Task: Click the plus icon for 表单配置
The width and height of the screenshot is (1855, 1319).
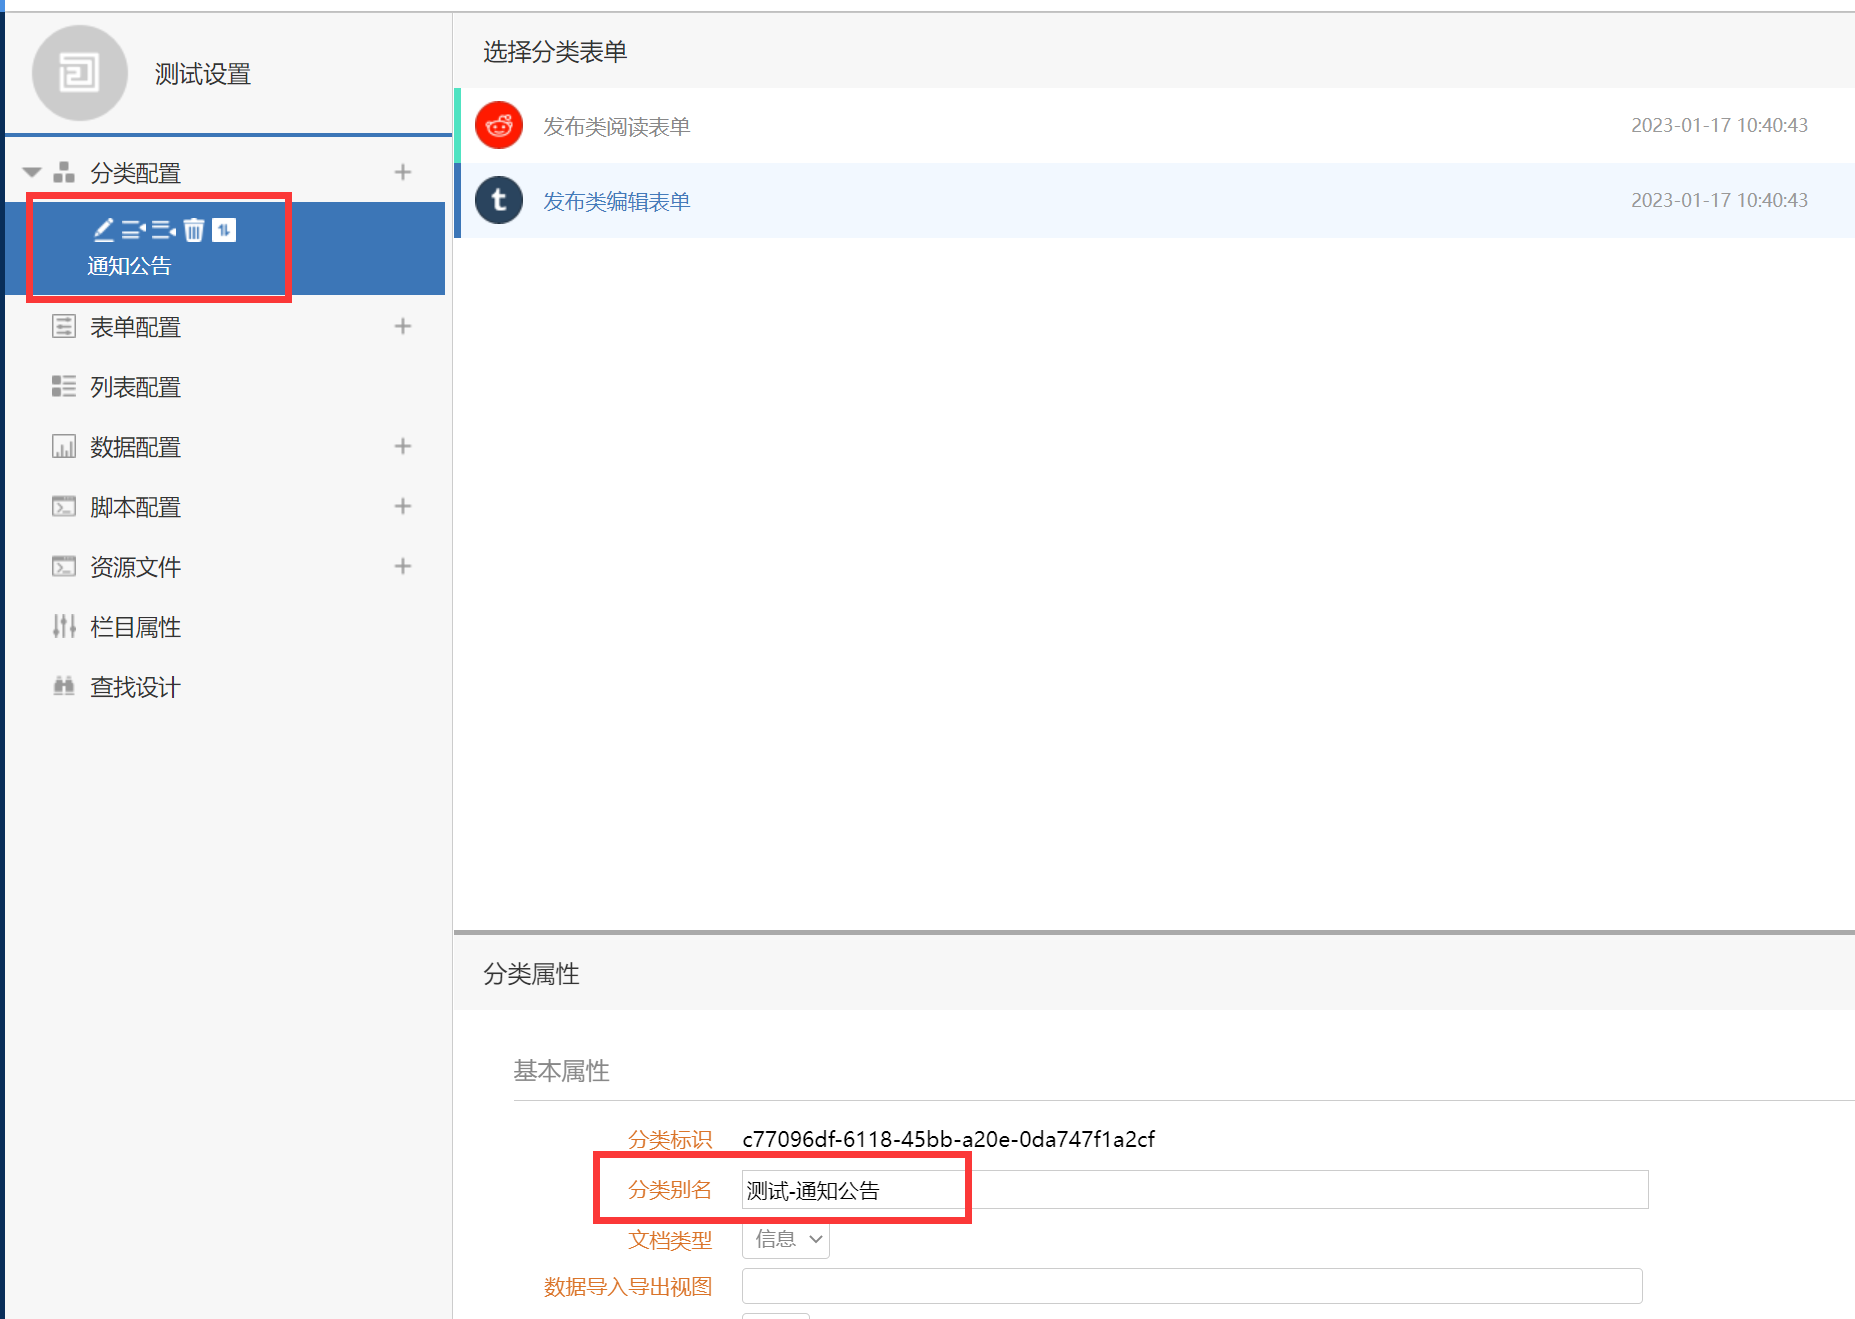Action: click(x=403, y=326)
